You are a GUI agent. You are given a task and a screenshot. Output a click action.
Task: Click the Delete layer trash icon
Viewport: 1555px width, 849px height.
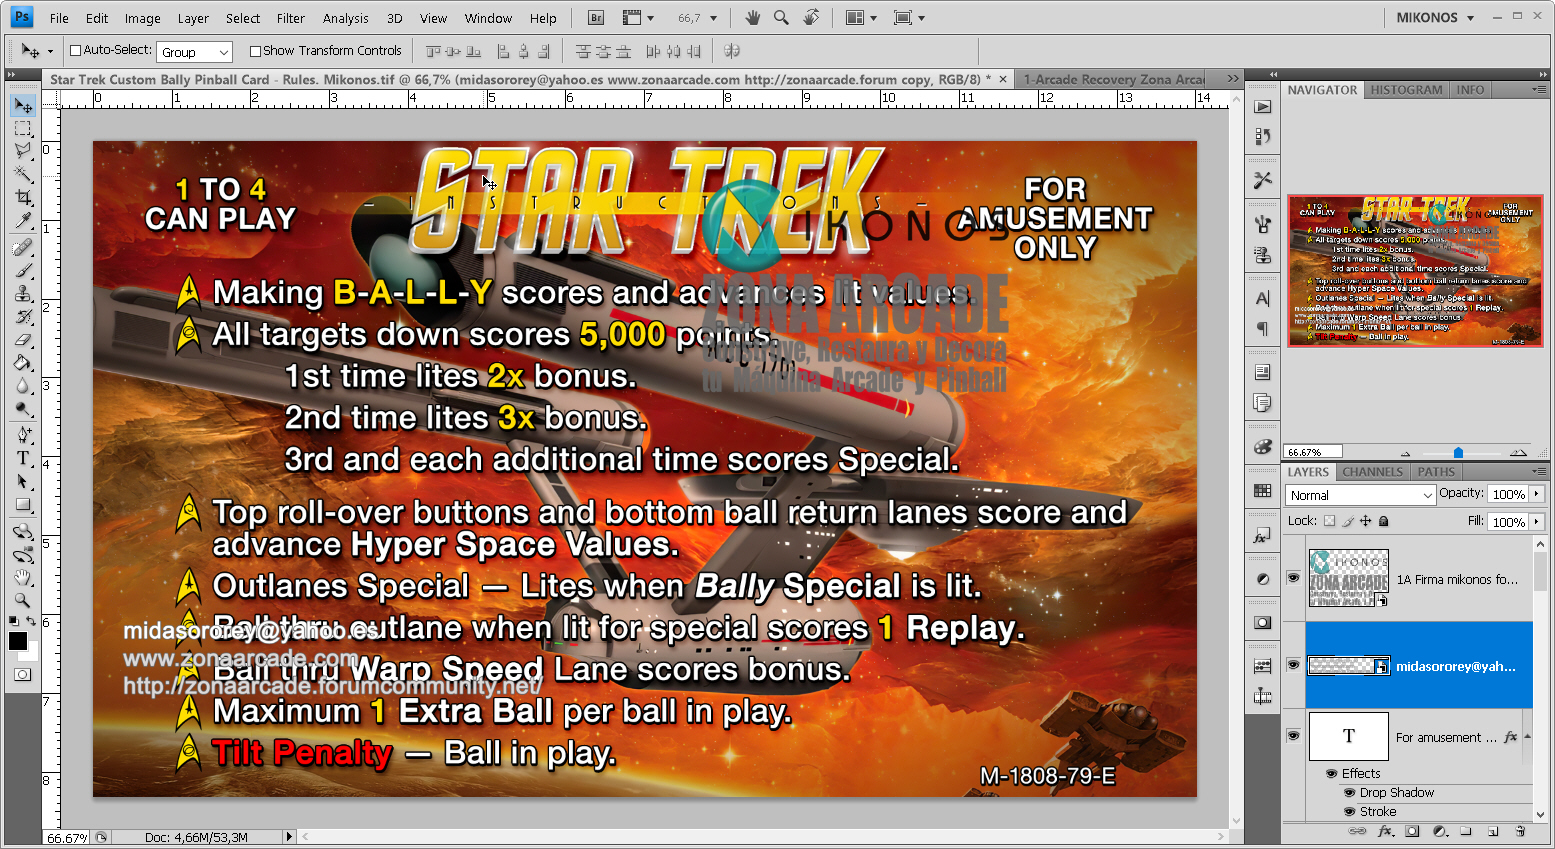pos(1520,831)
